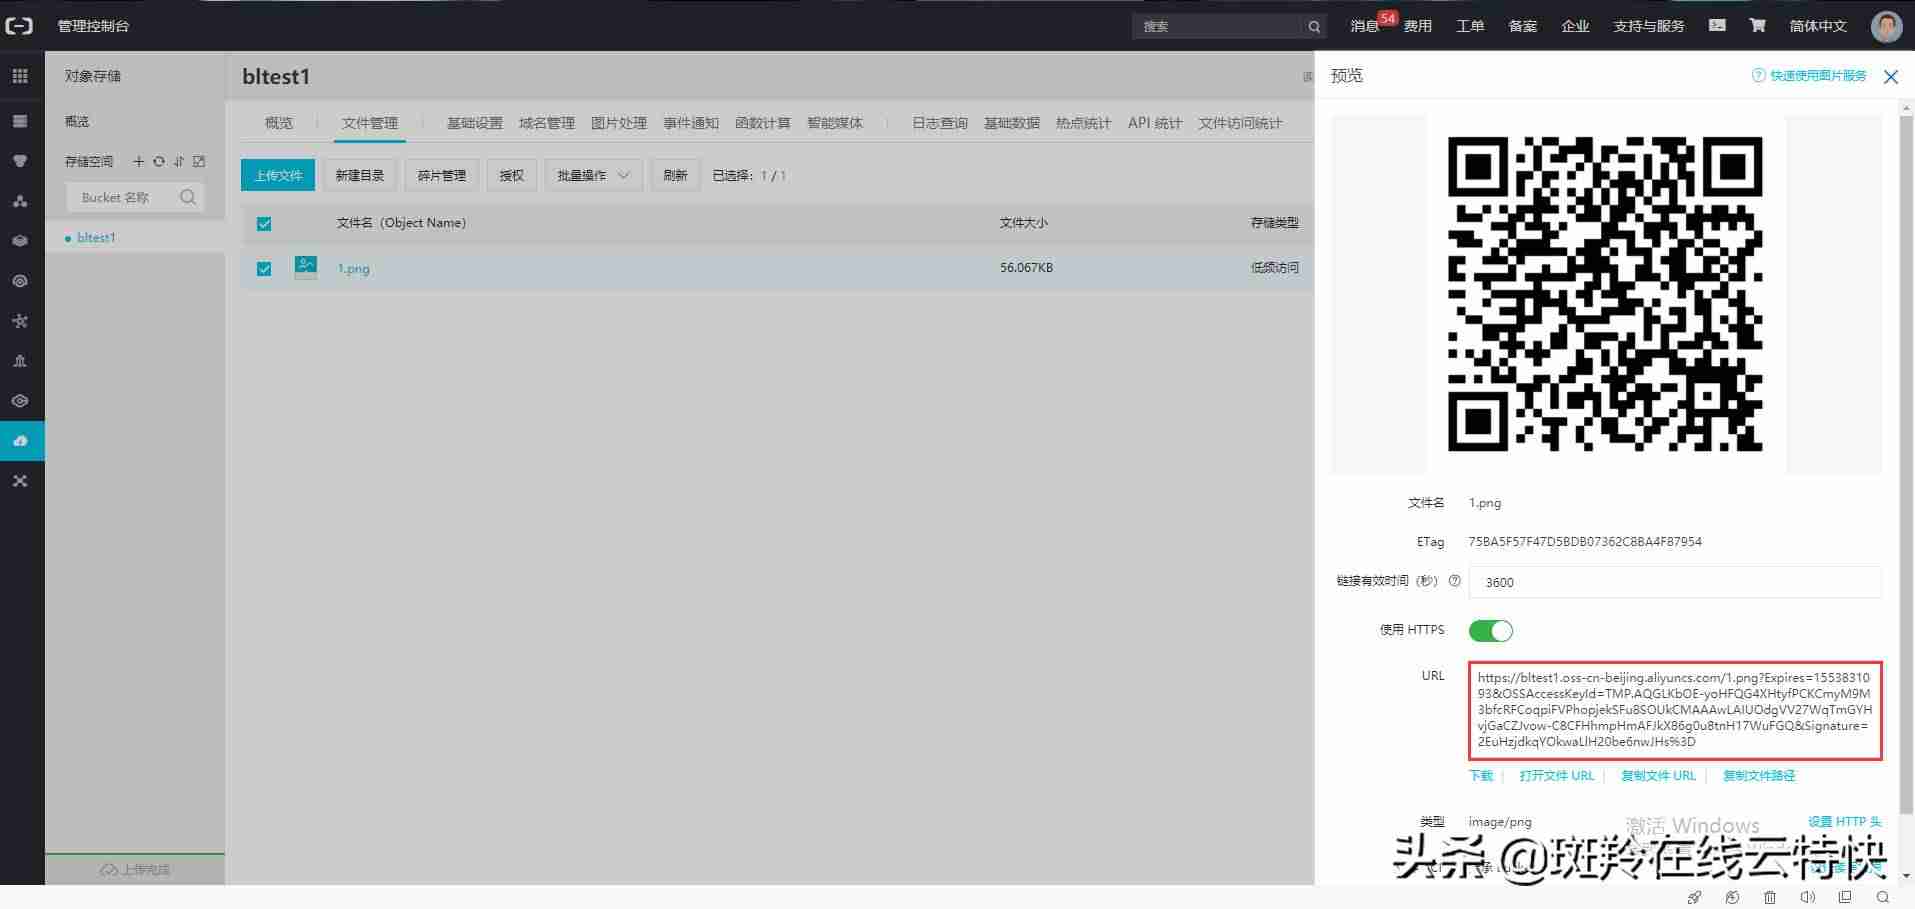The width and height of the screenshot is (1915, 909).
Task: Open the 域名管理 tab
Action: (547, 123)
